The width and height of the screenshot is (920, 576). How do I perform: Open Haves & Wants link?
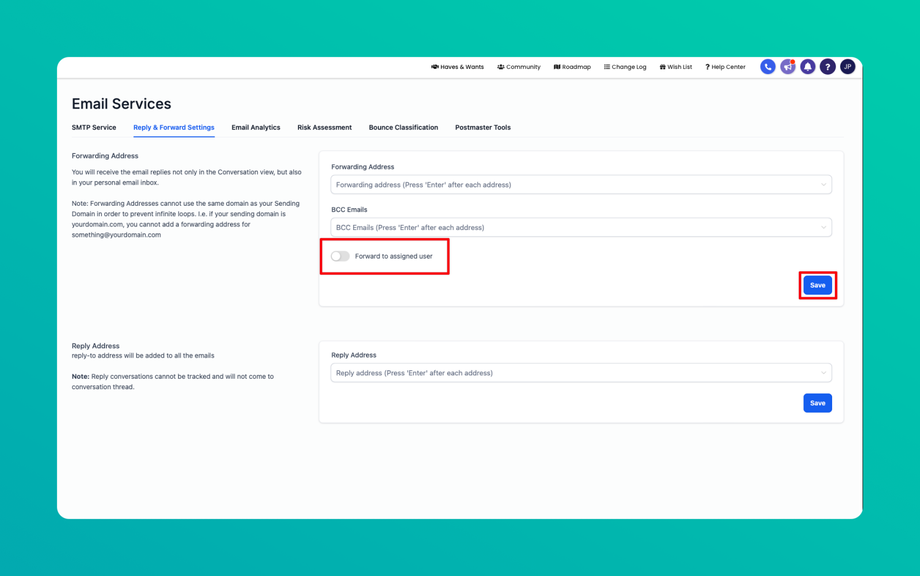(458, 67)
